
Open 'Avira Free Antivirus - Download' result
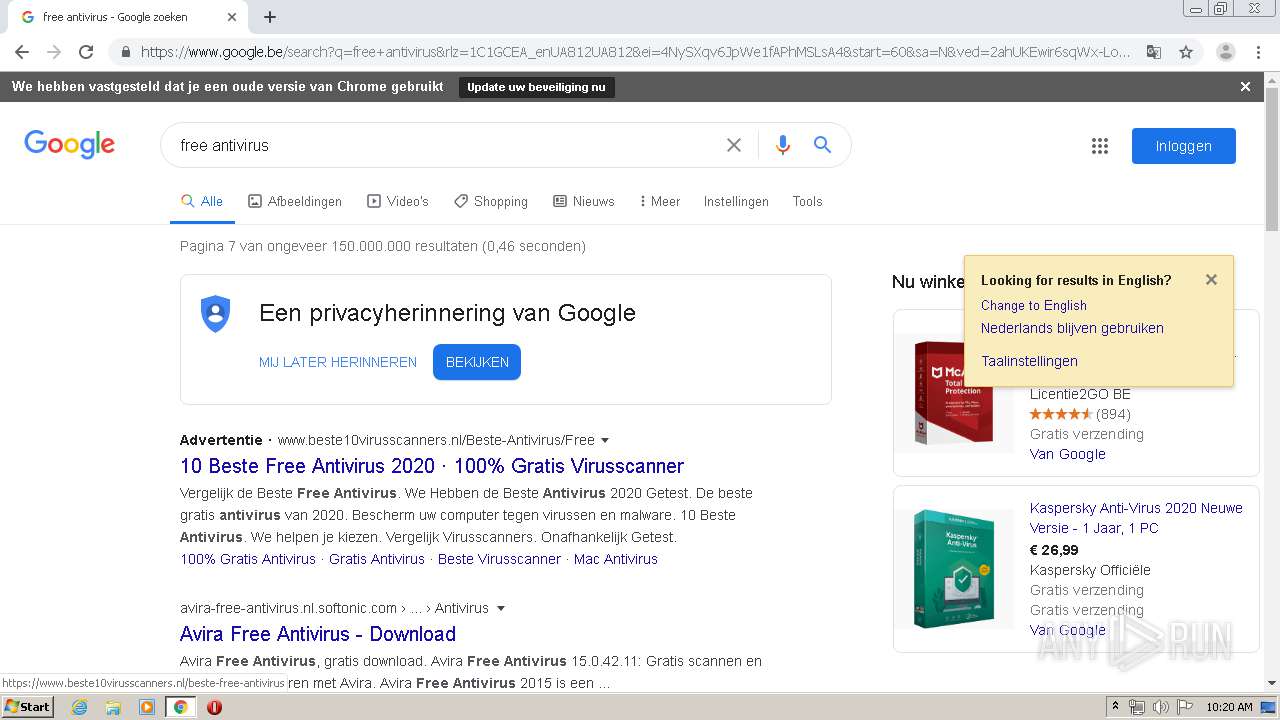pyautogui.click(x=318, y=634)
